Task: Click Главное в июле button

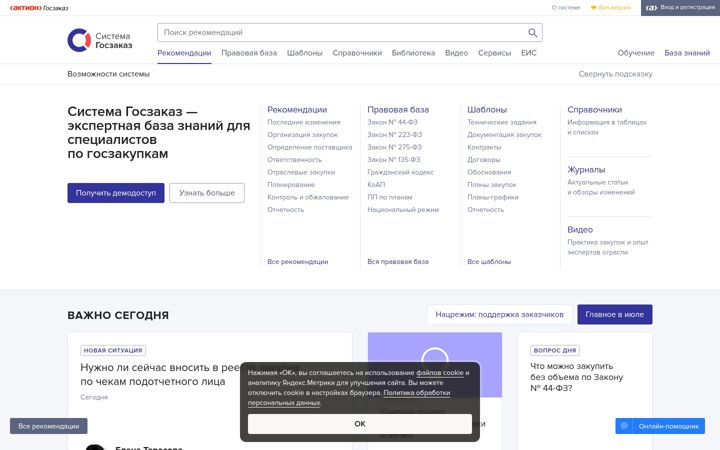Action: [614, 315]
